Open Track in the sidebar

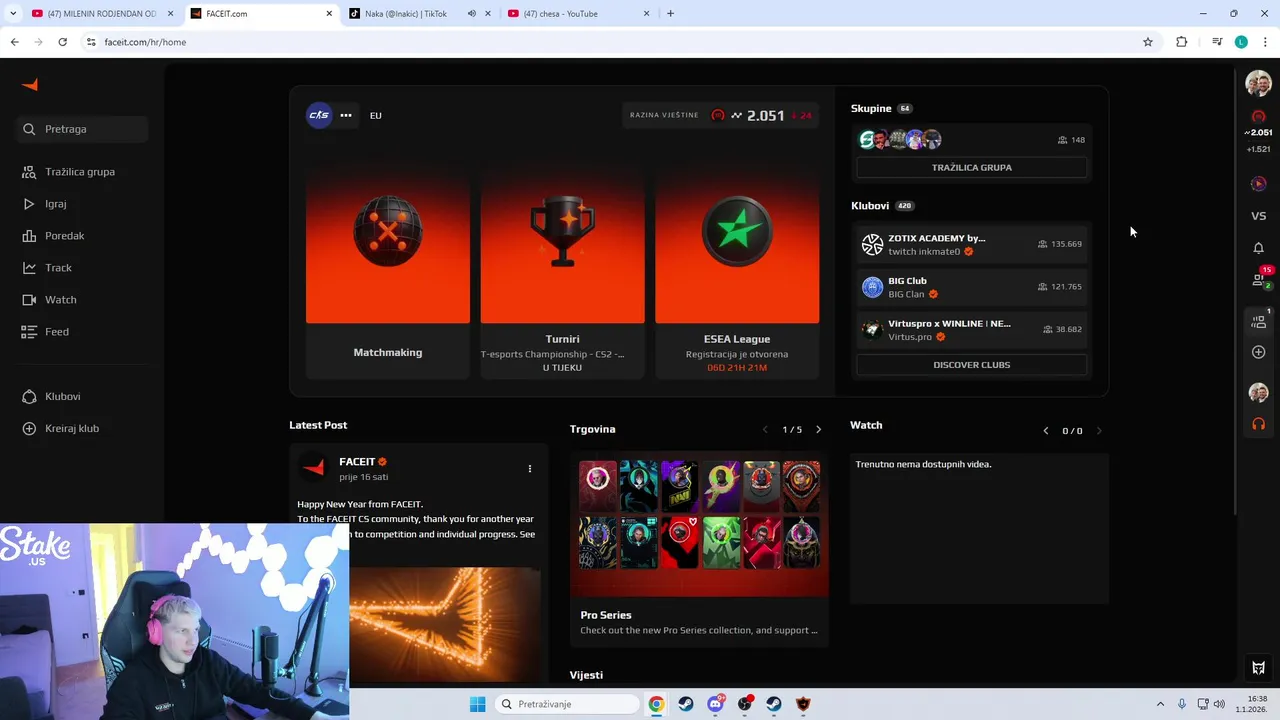[47, 268]
